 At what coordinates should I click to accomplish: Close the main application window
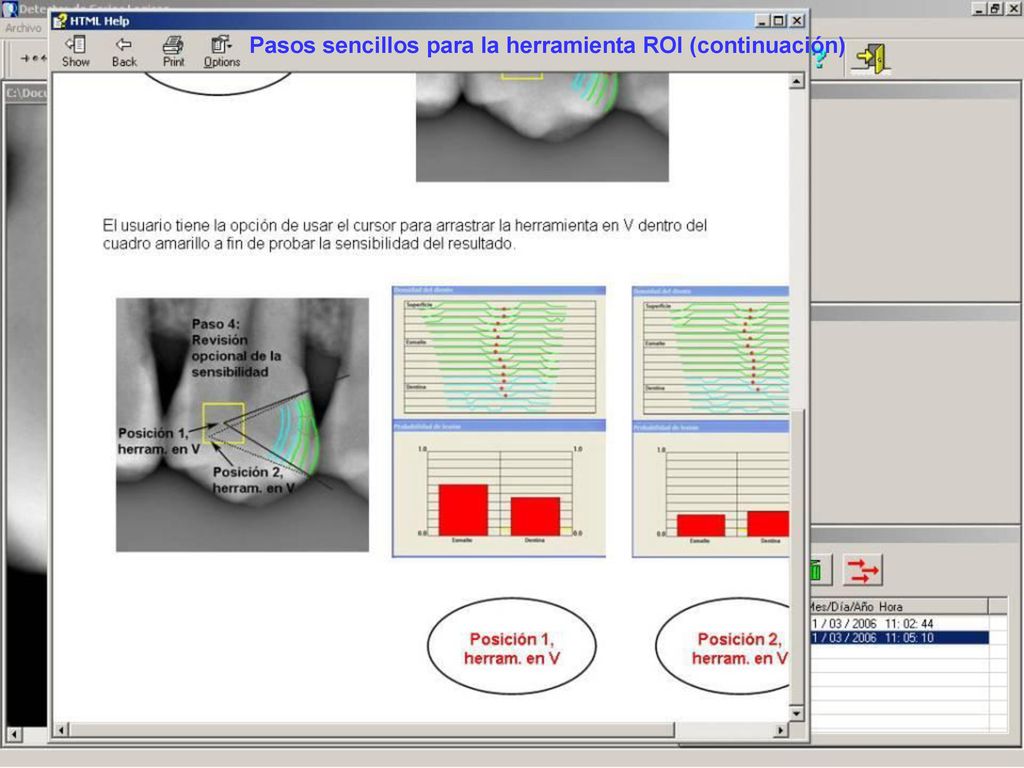[1014, 8]
